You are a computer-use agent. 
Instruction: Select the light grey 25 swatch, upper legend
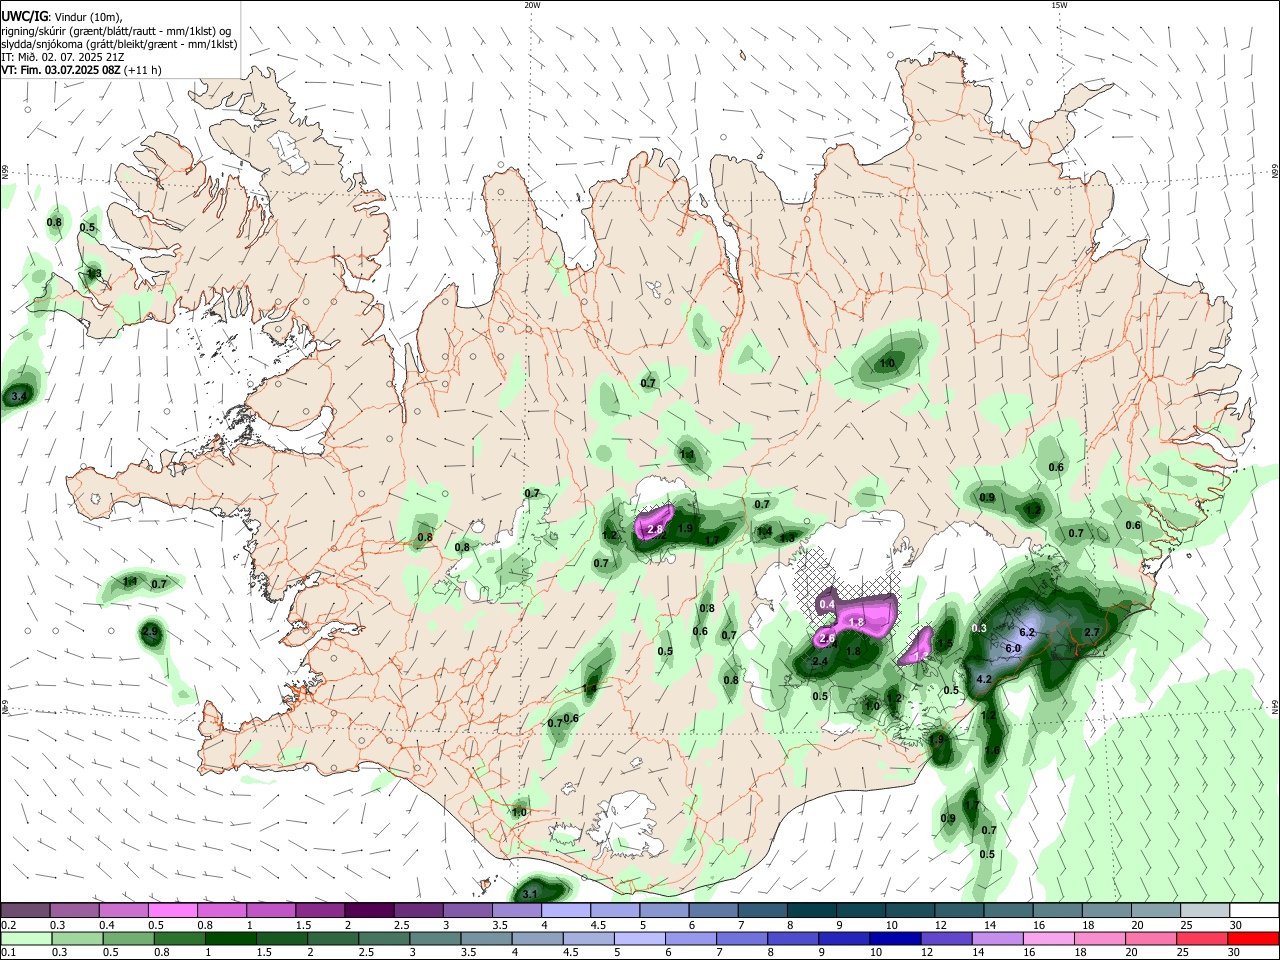tap(1205, 910)
